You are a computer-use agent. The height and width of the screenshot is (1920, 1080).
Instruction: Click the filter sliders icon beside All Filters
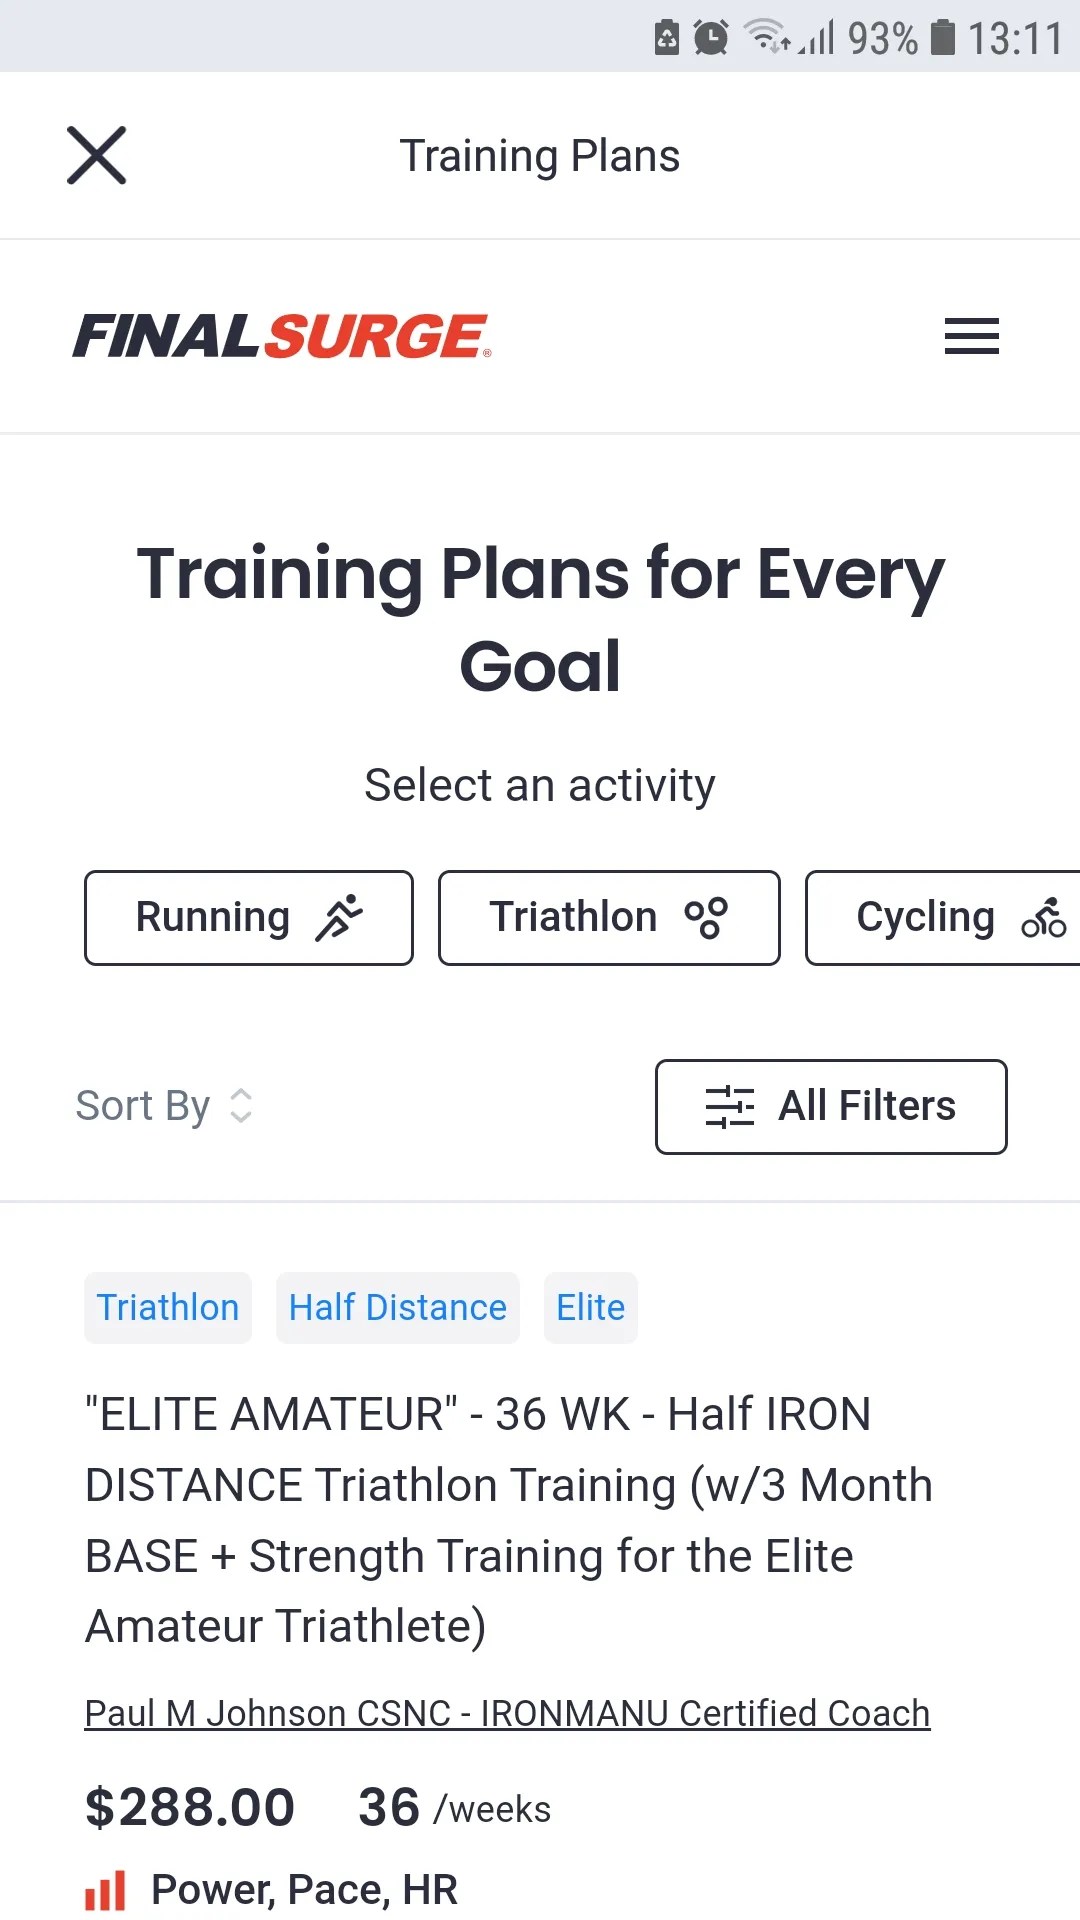pyautogui.click(x=732, y=1106)
